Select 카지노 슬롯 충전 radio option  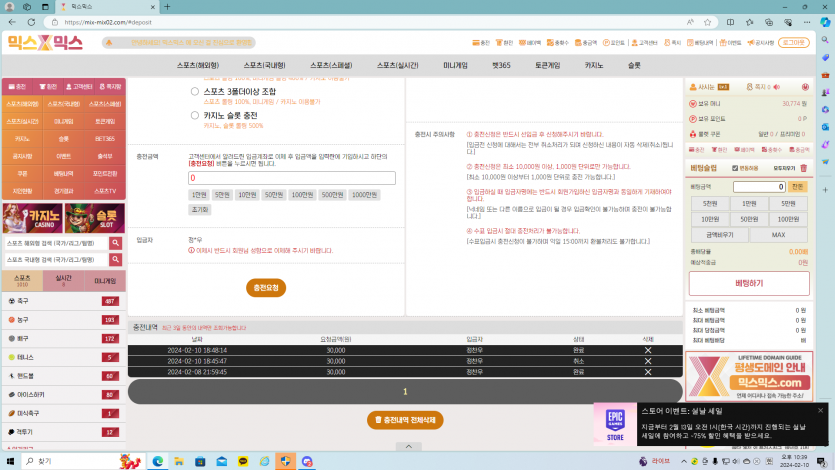pyautogui.click(x=194, y=116)
